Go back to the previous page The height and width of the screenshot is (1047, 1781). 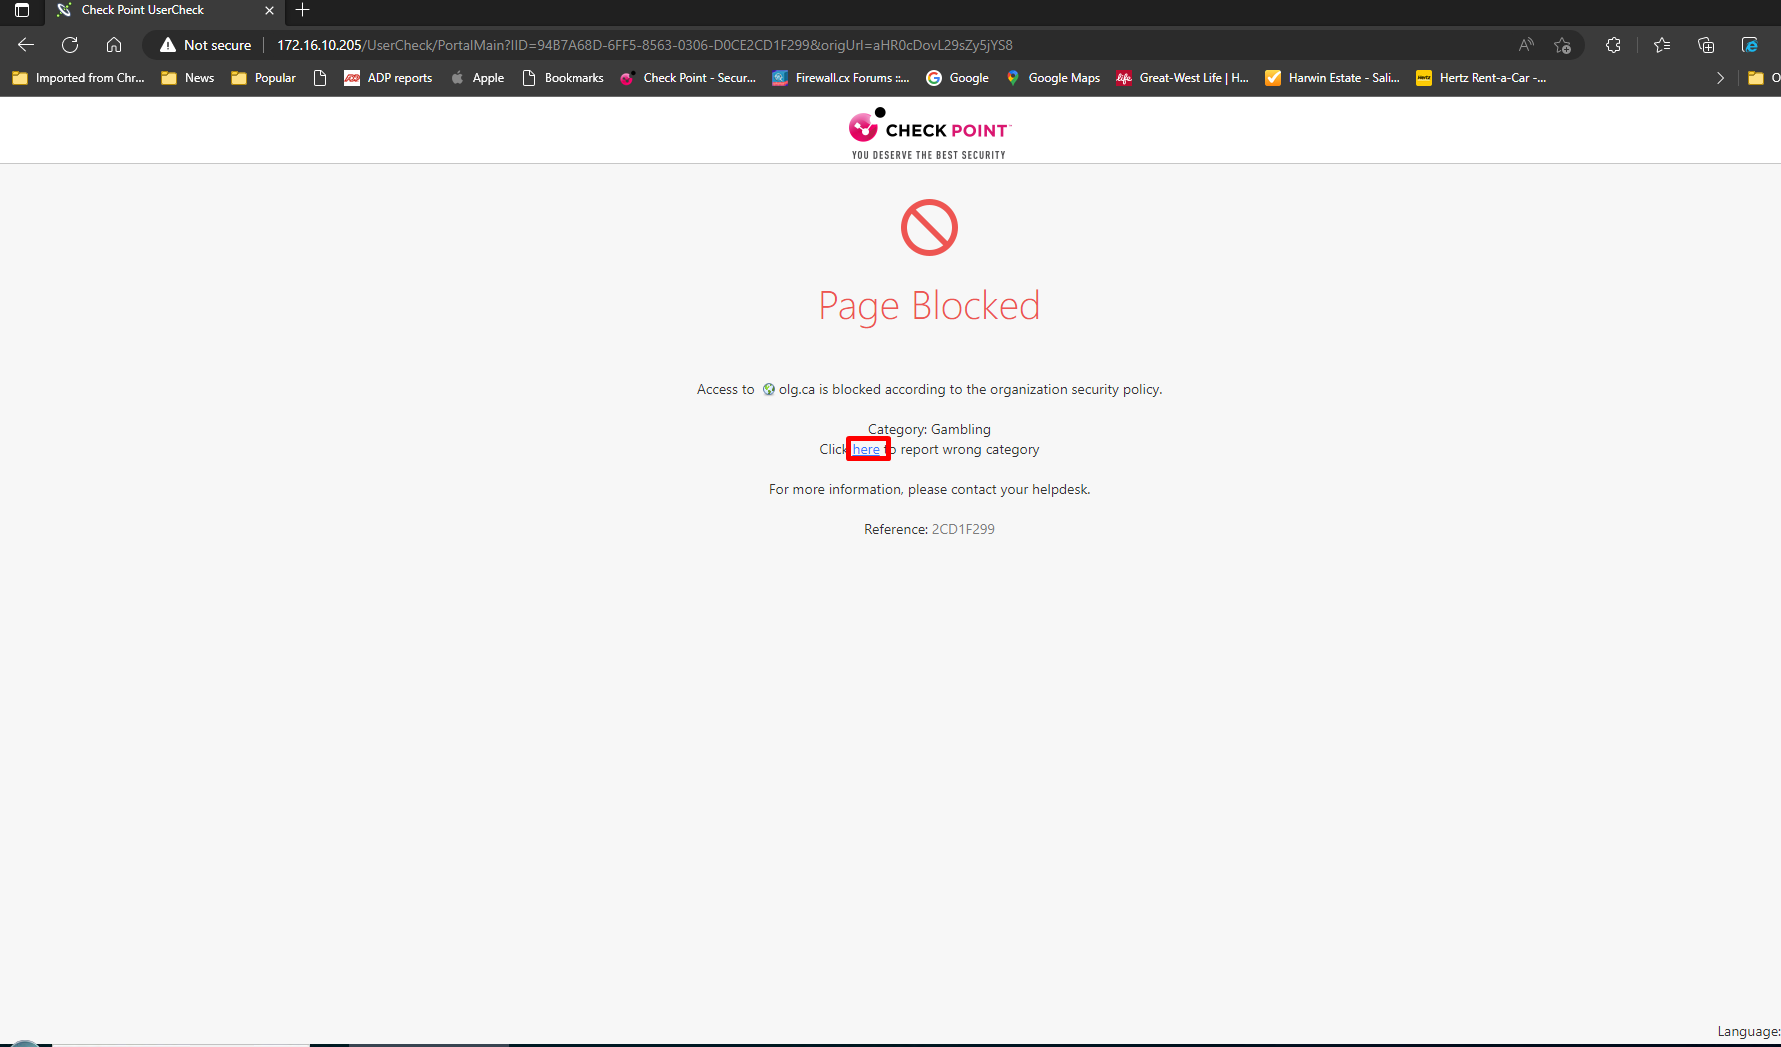click(x=26, y=45)
